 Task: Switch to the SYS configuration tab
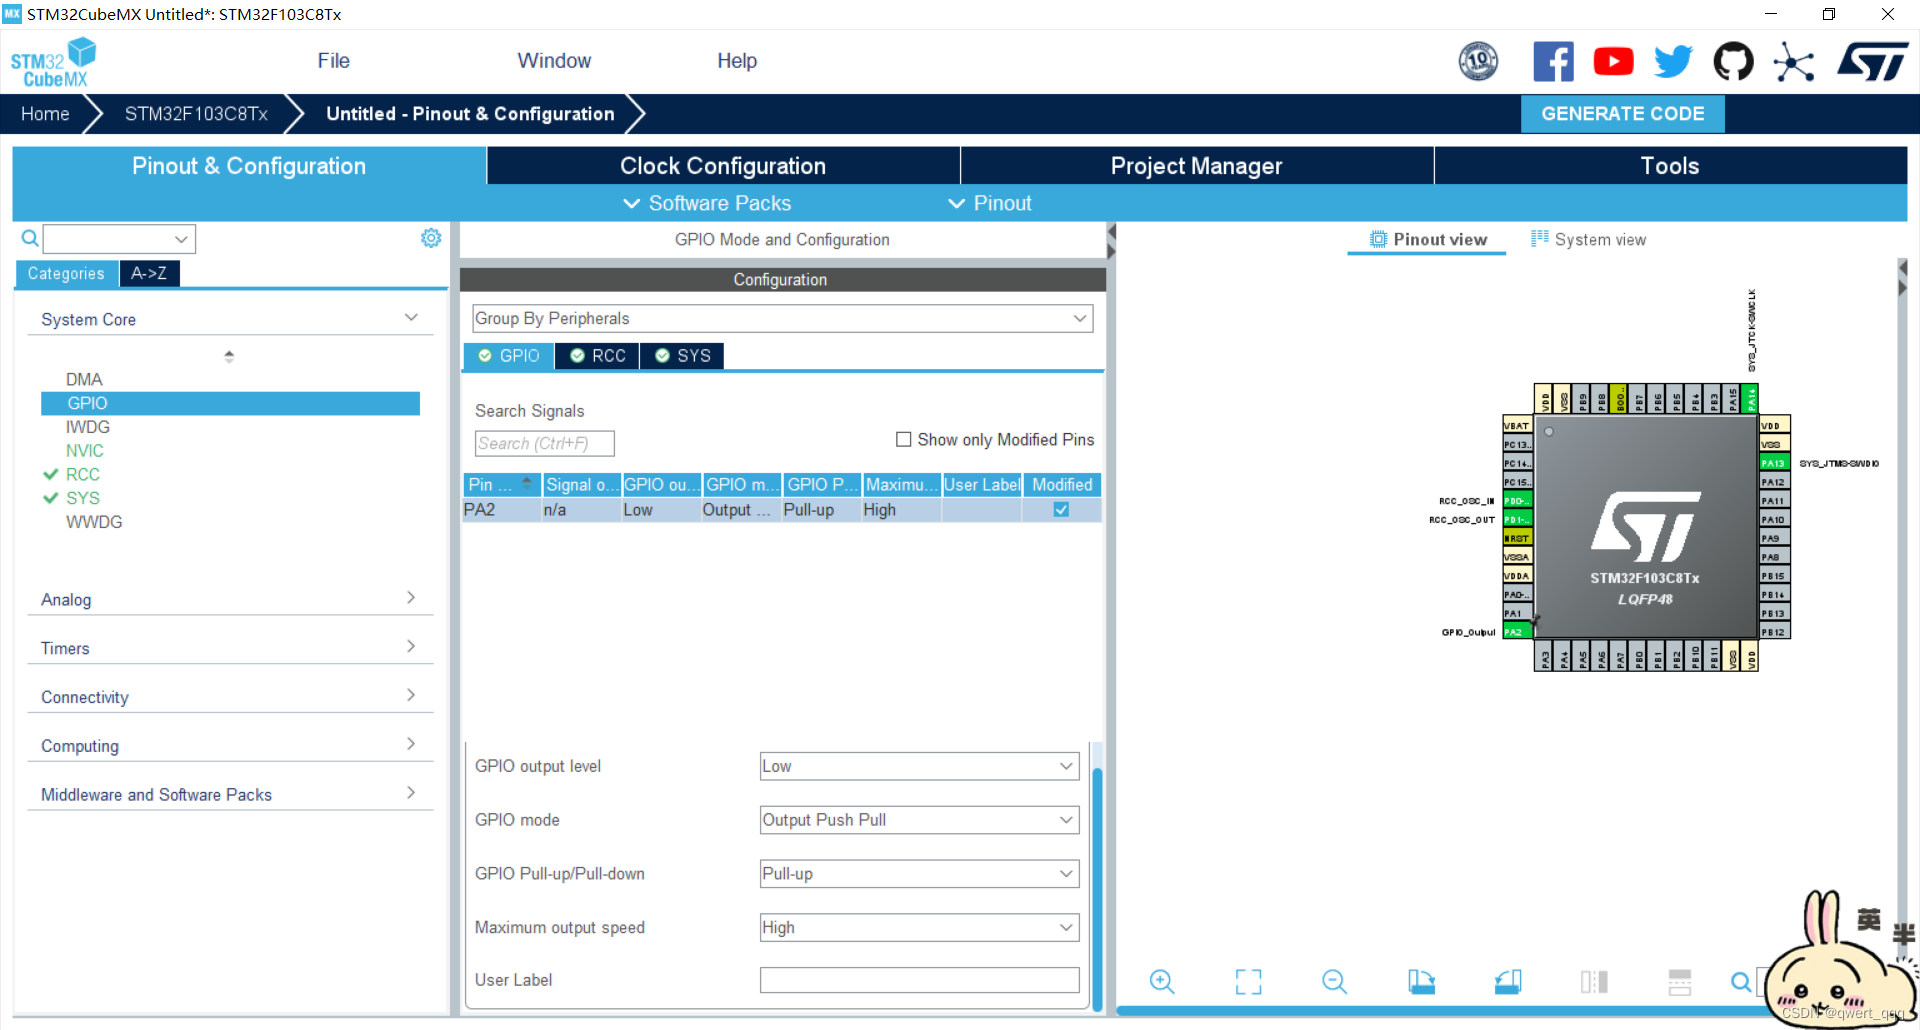coord(682,356)
